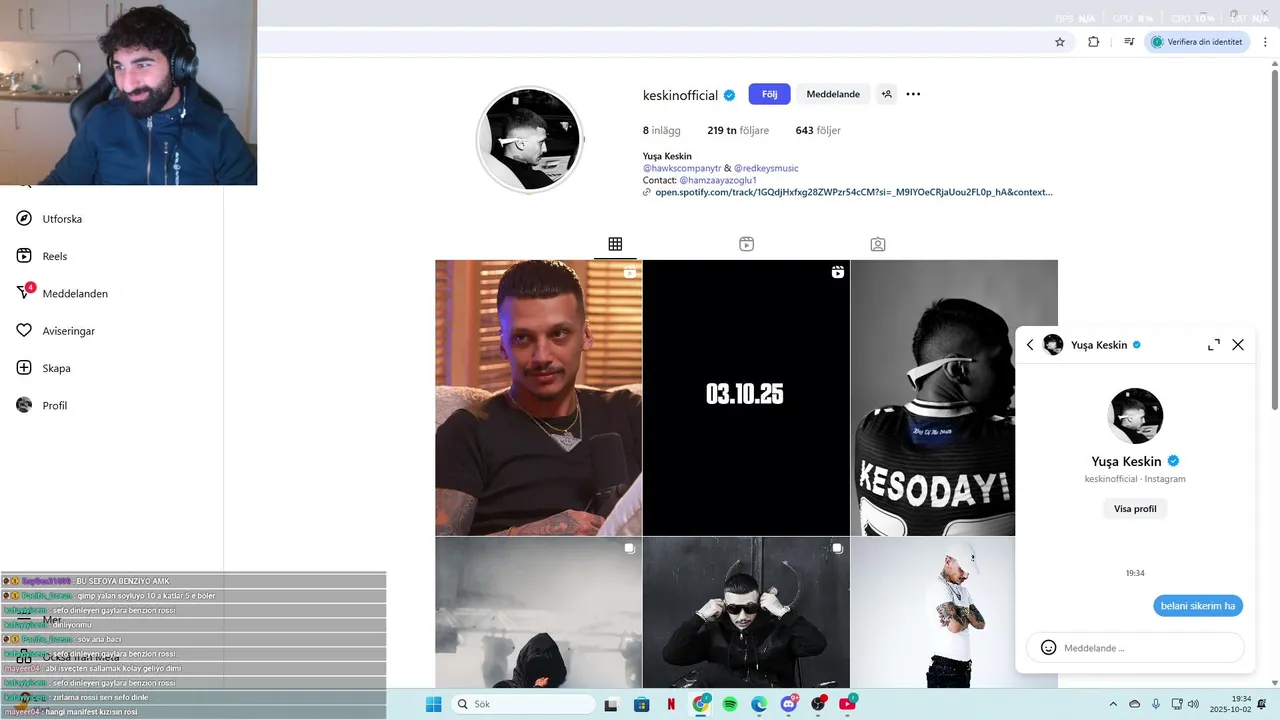Viewport: 1280px width, 720px height.
Task: Open the open.spotify.com track link
Action: (853, 192)
